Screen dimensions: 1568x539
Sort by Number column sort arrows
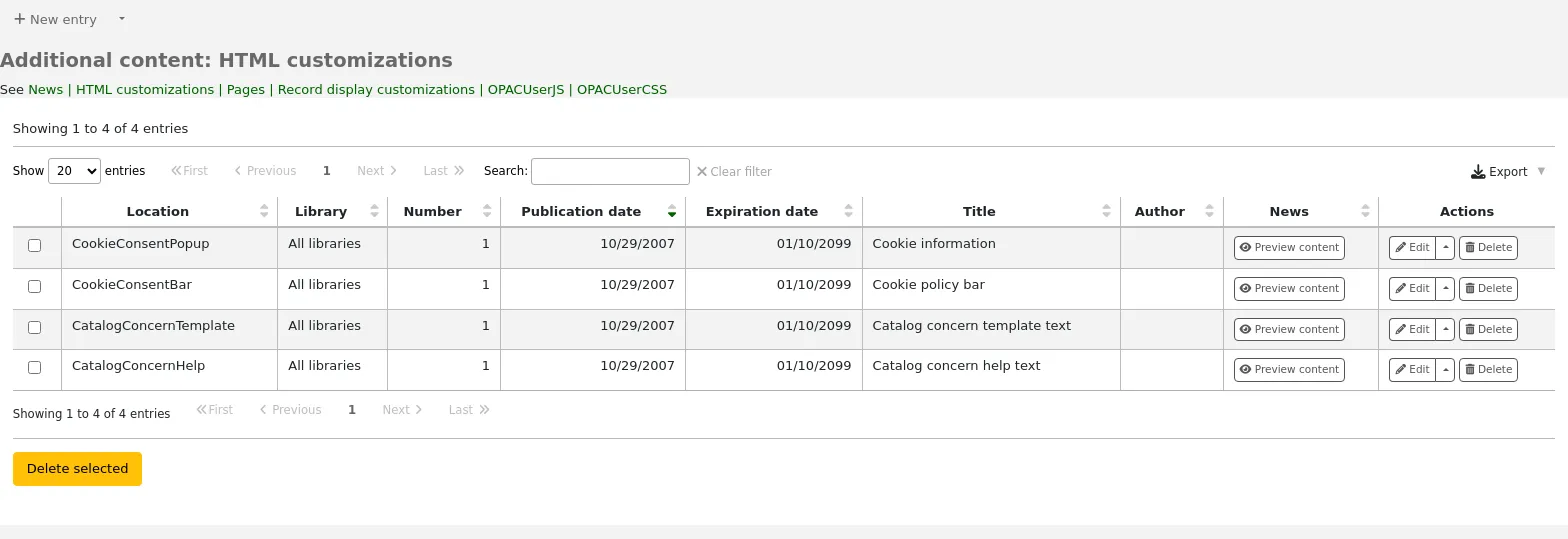(x=487, y=211)
